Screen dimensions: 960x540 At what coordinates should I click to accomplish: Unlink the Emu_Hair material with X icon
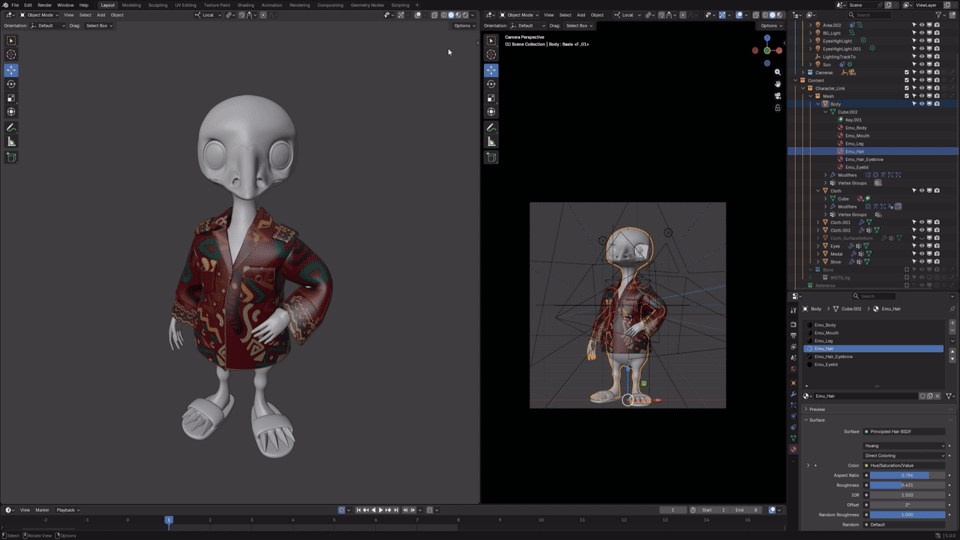point(937,396)
